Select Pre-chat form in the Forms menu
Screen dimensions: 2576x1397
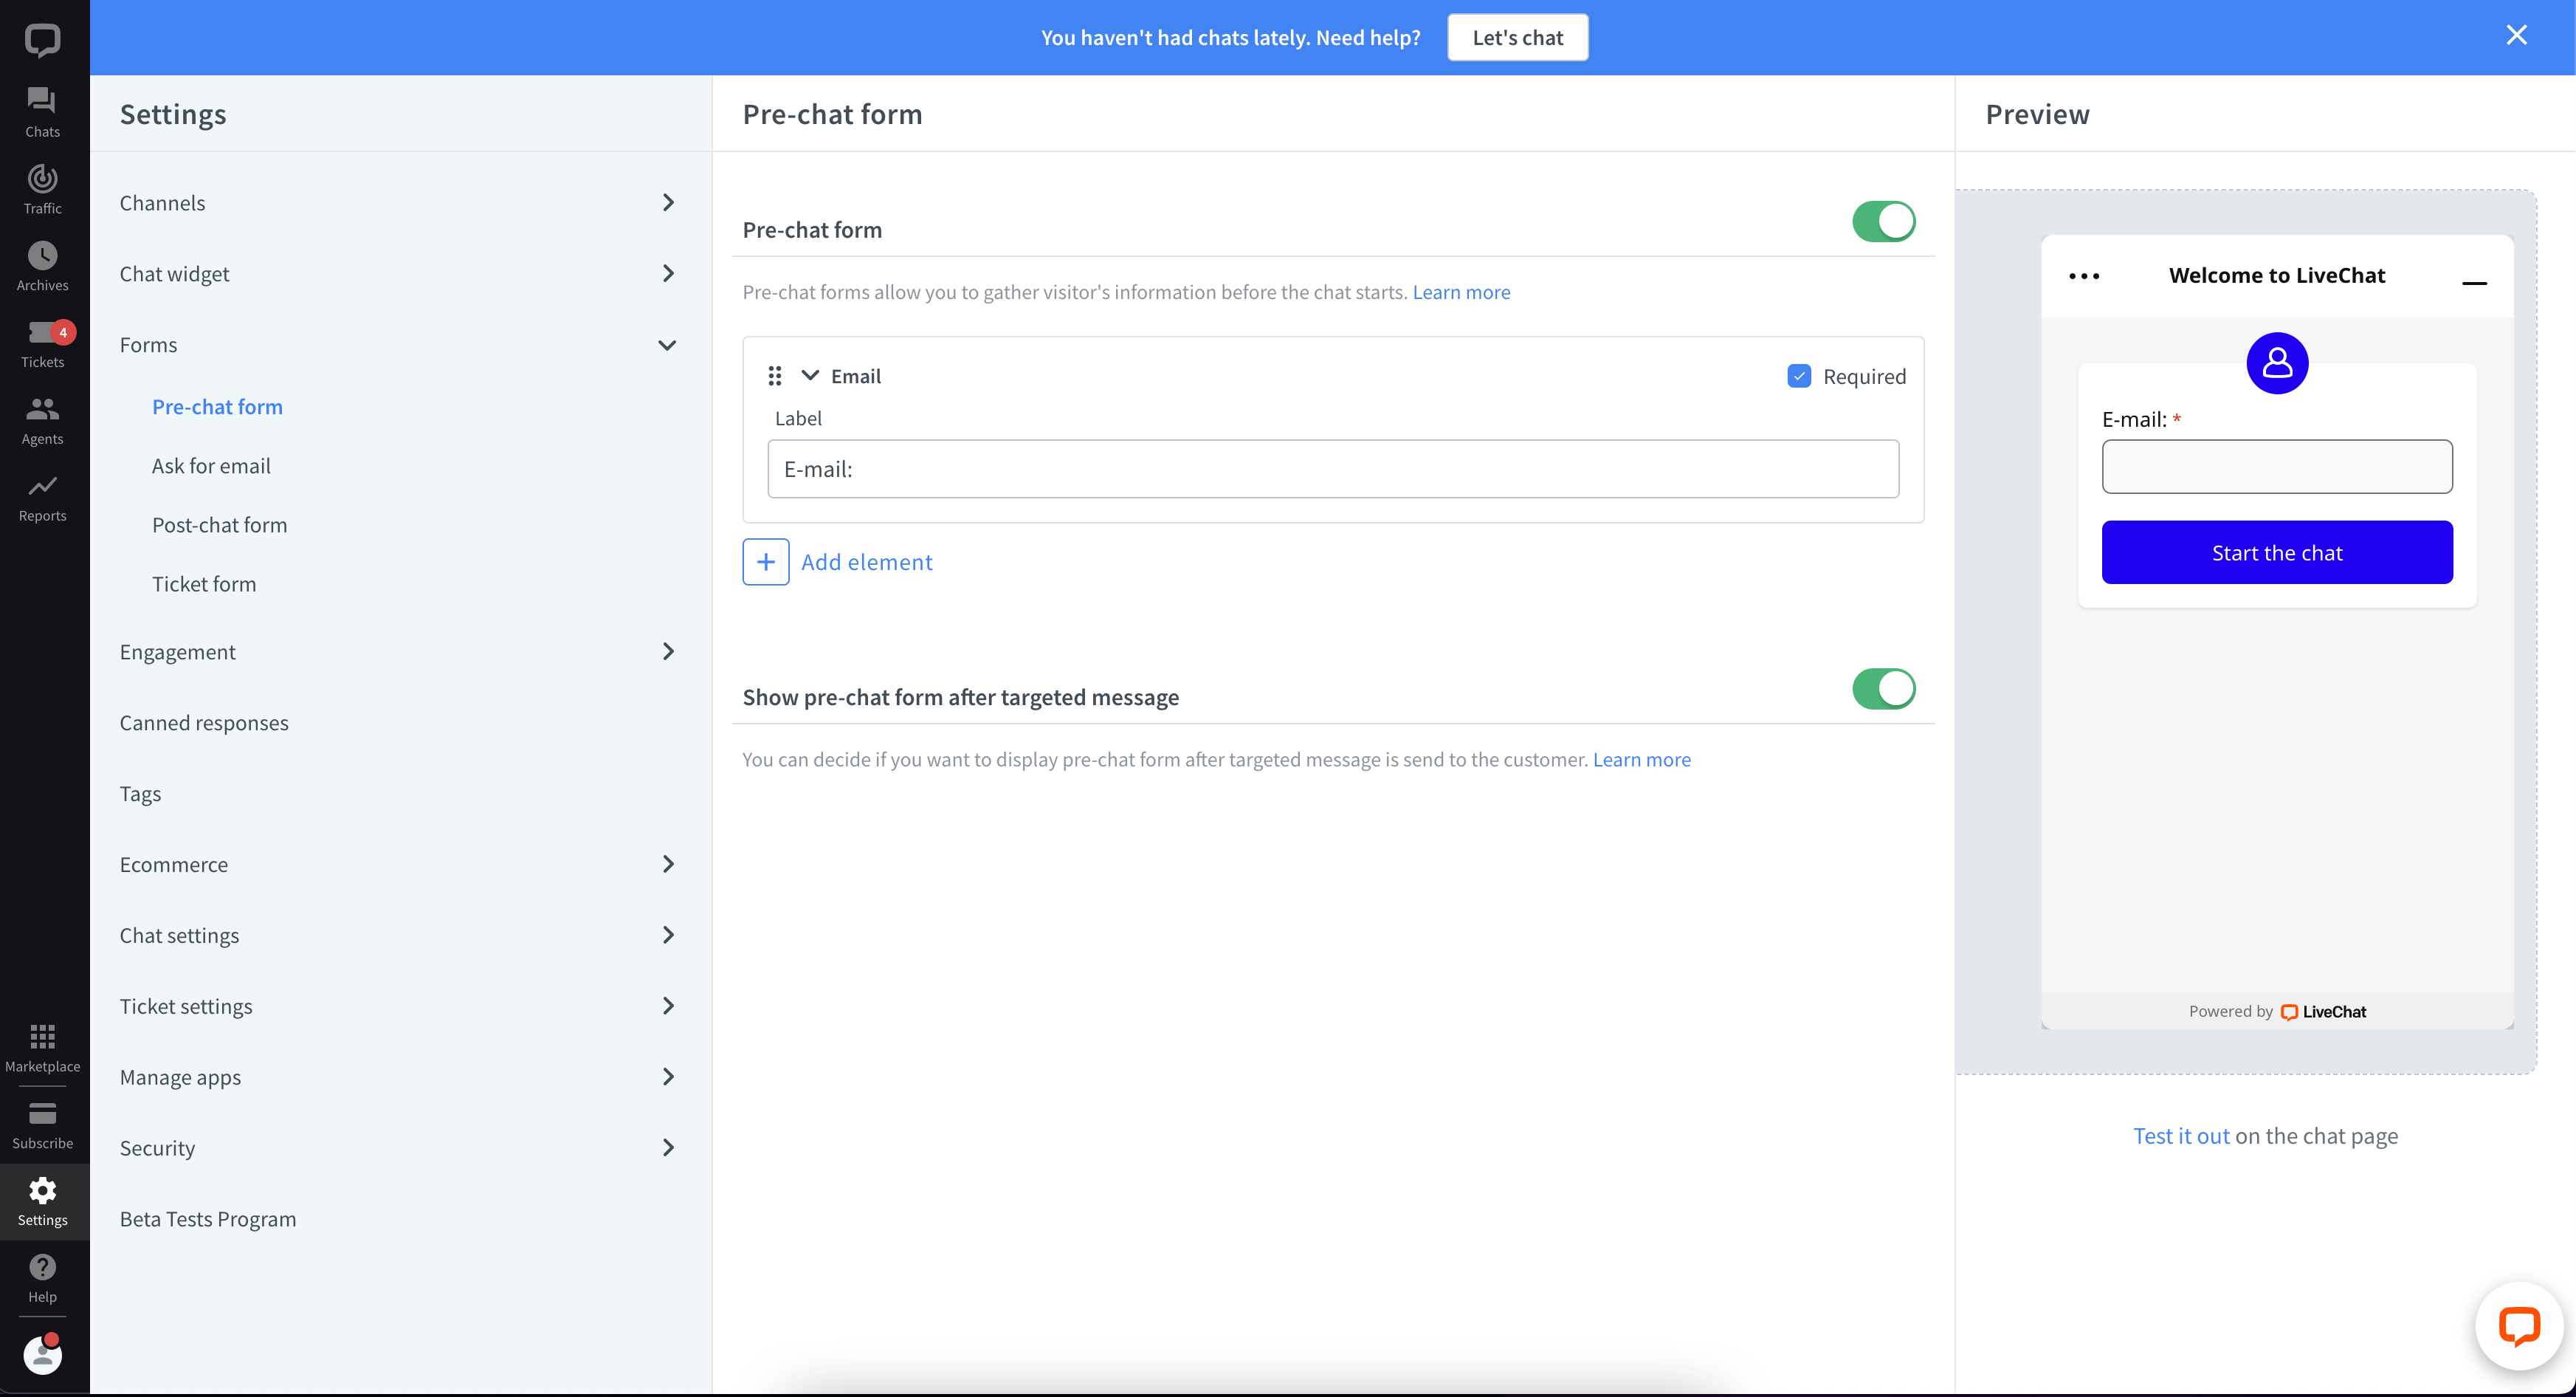(217, 407)
